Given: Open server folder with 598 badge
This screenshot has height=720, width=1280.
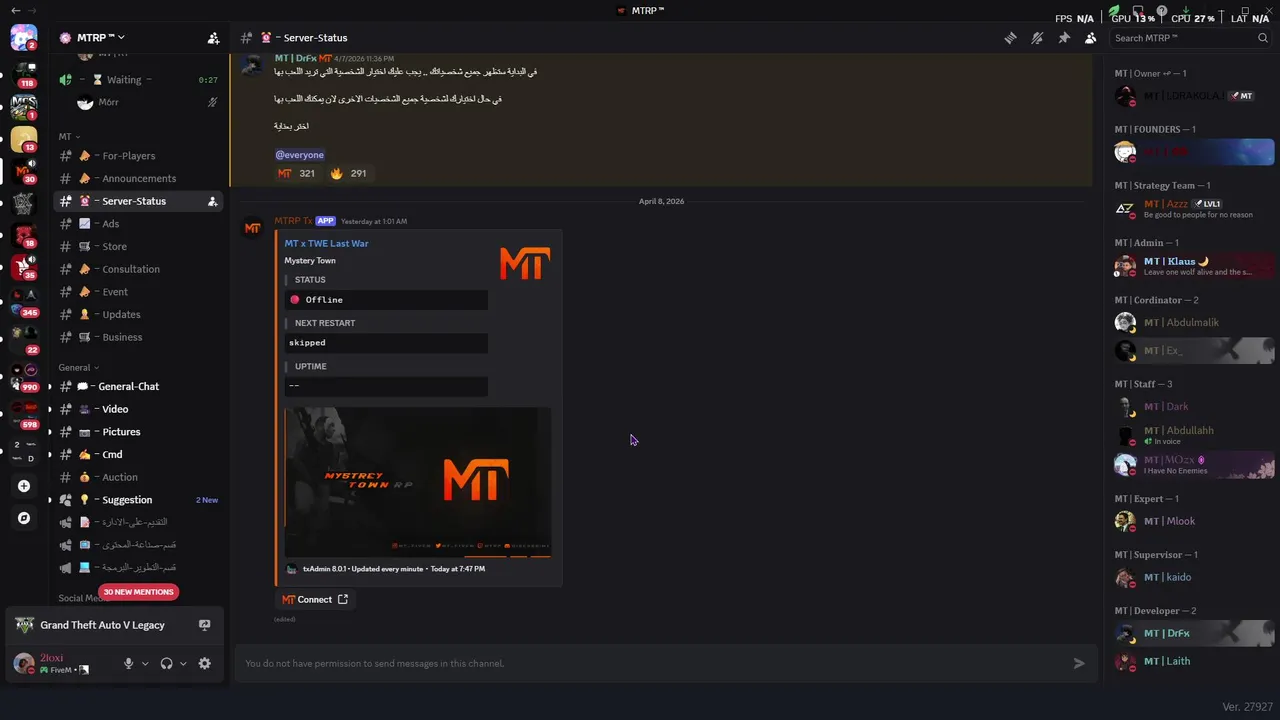Looking at the screenshot, I should pyautogui.click(x=23, y=413).
